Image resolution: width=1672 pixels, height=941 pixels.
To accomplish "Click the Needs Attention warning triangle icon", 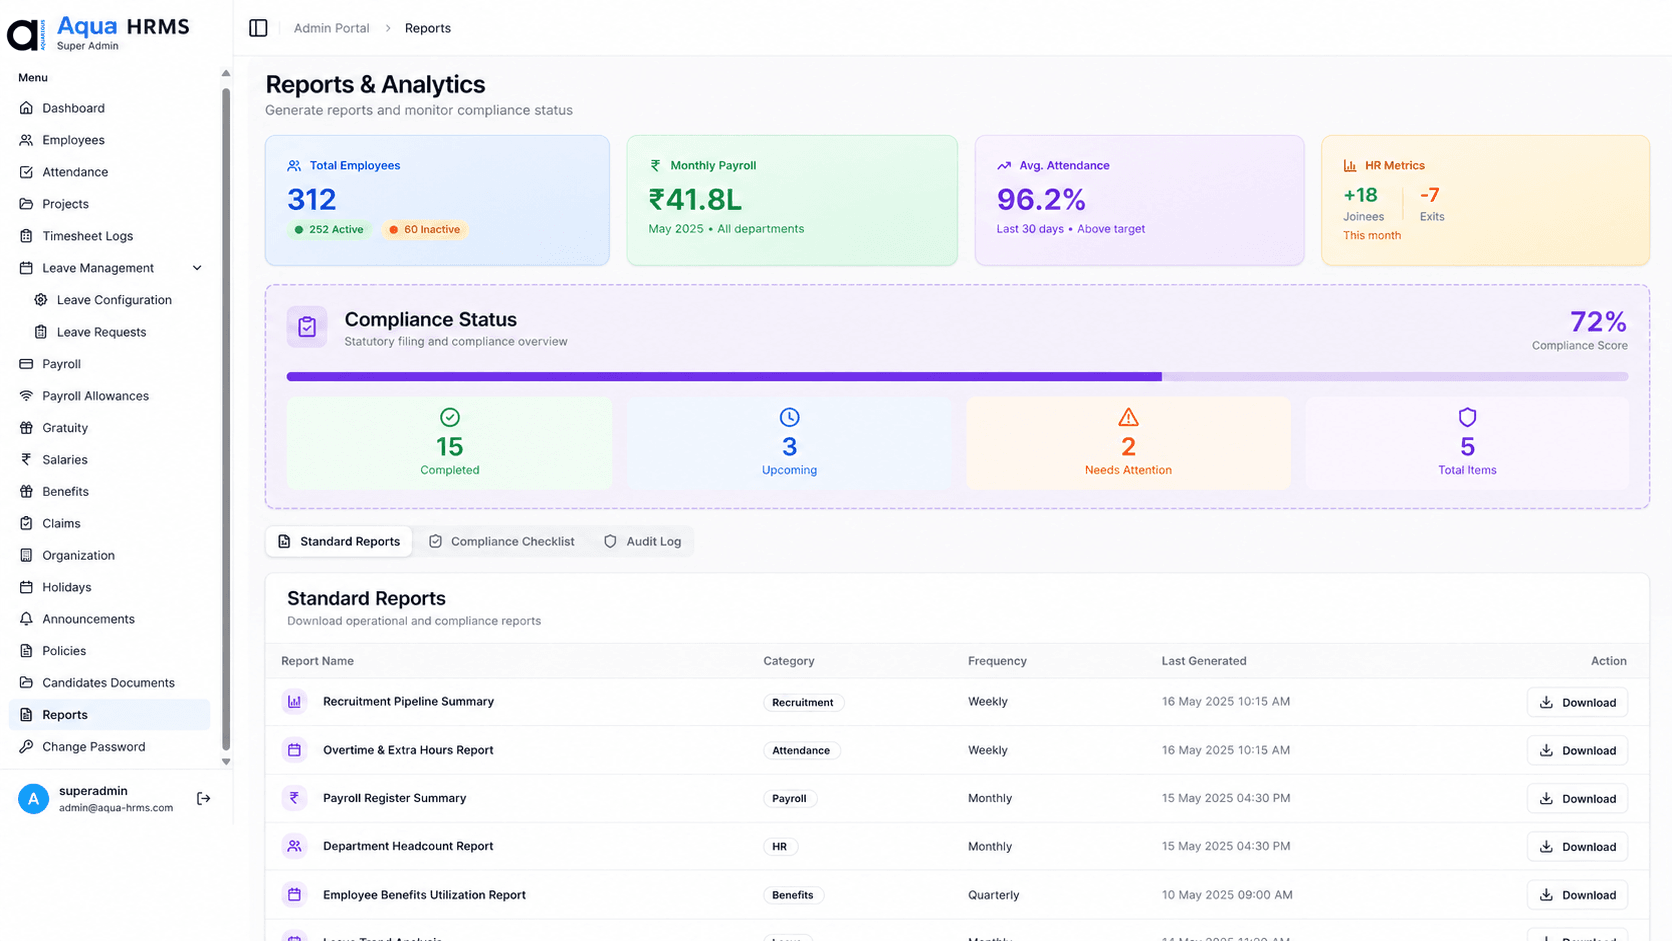I will pos(1128,417).
